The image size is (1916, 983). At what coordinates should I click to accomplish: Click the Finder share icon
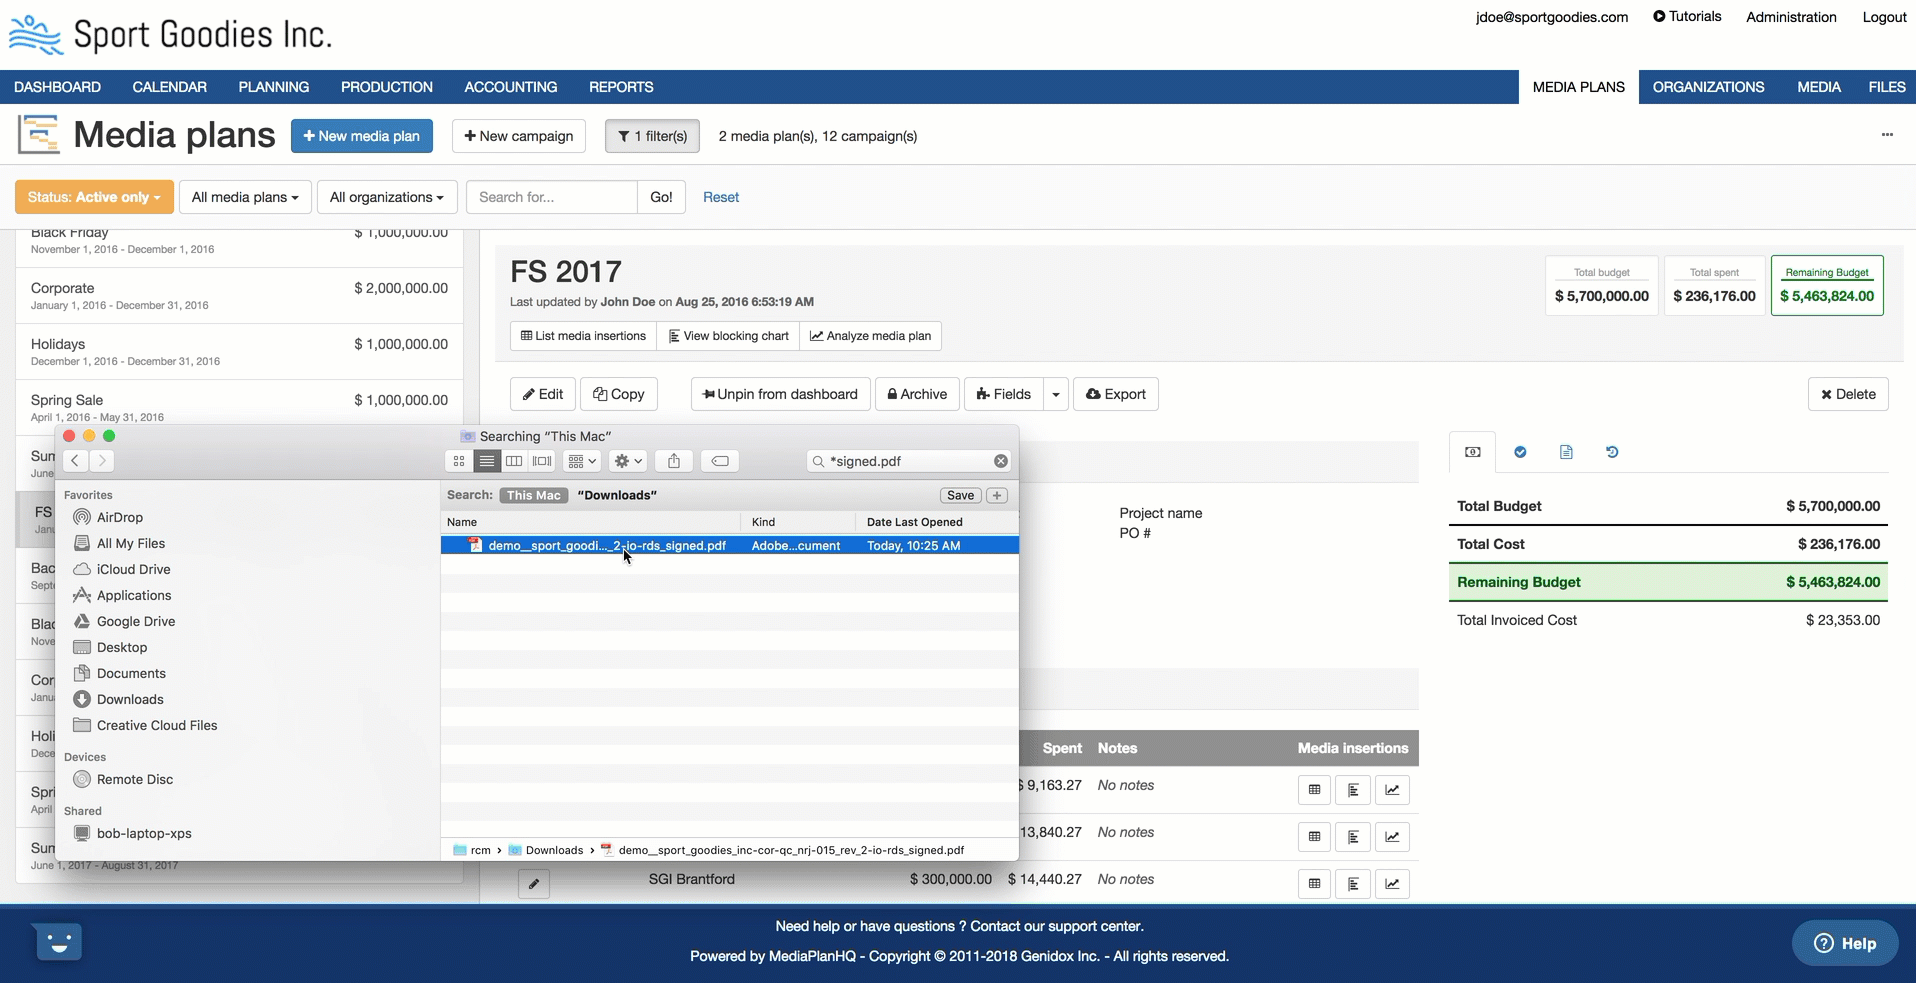pyautogui.click(x=674, y=461)
